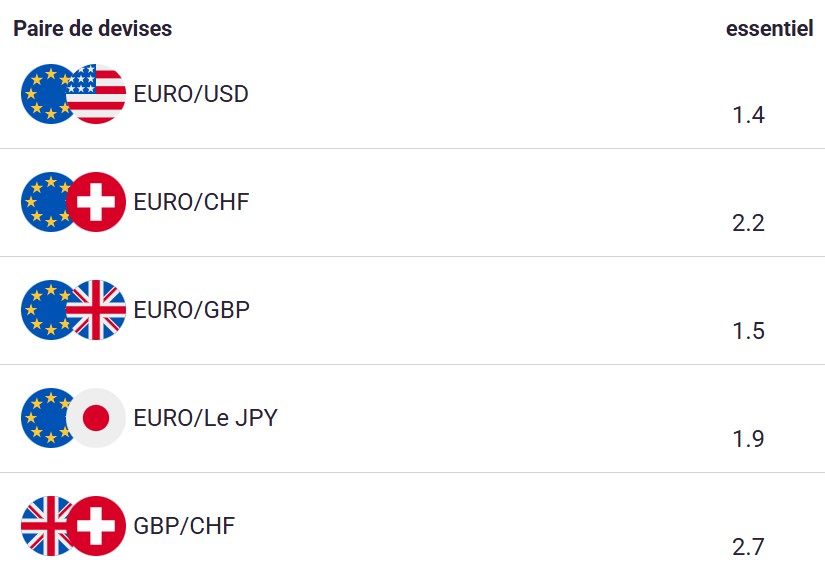Viewport: 825px width, 571px height.
Task: Select the EURO/GBP pair label
Action: pyautogui.click(x=191, y=310)
